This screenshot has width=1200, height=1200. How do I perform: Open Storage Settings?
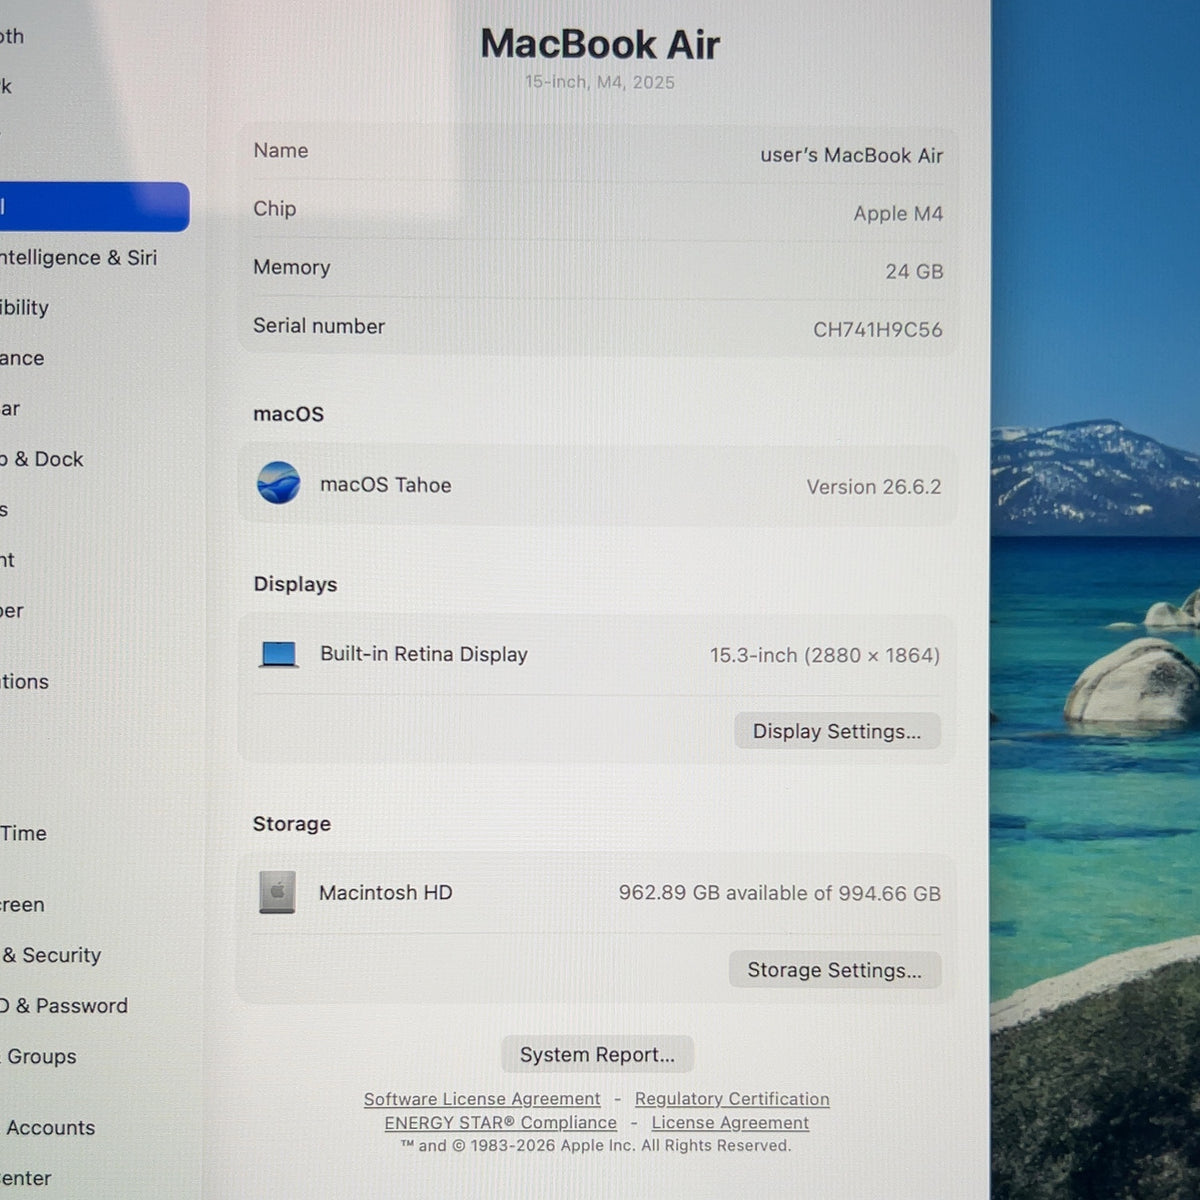tap(835, 970)
